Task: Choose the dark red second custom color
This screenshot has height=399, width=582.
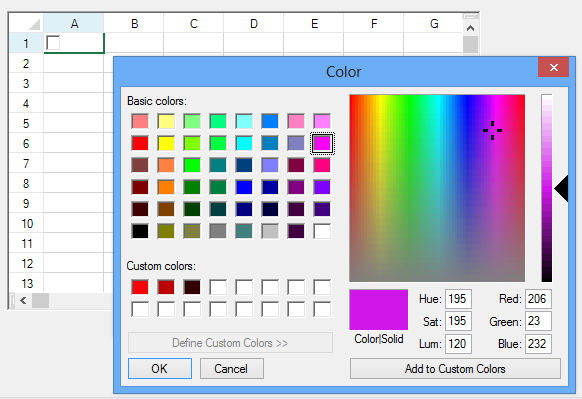Action: pos(166,287)
